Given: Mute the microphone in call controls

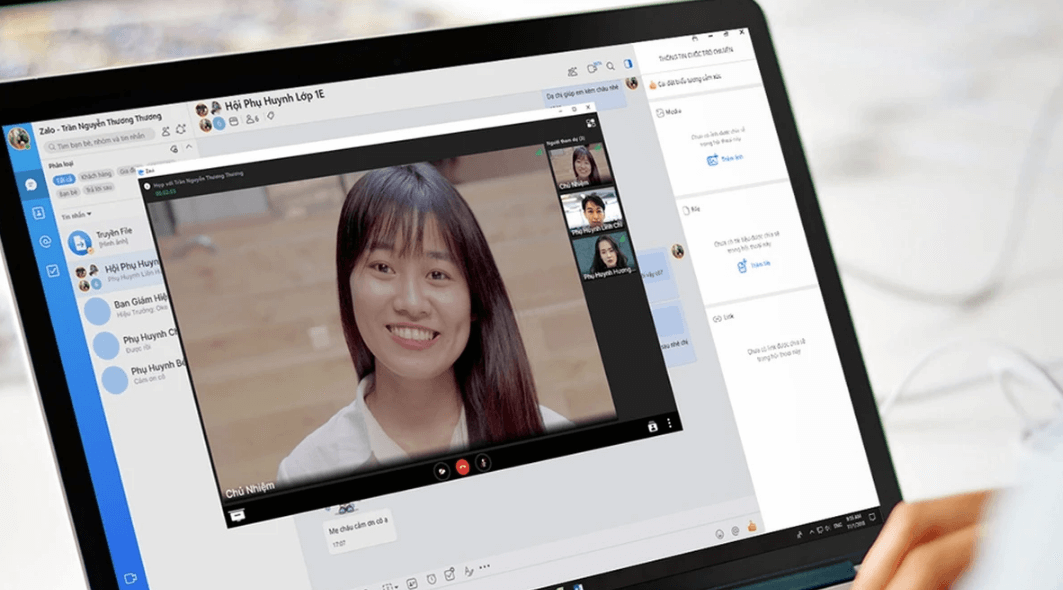Looking at the screenshot, I should coord(483,463).
